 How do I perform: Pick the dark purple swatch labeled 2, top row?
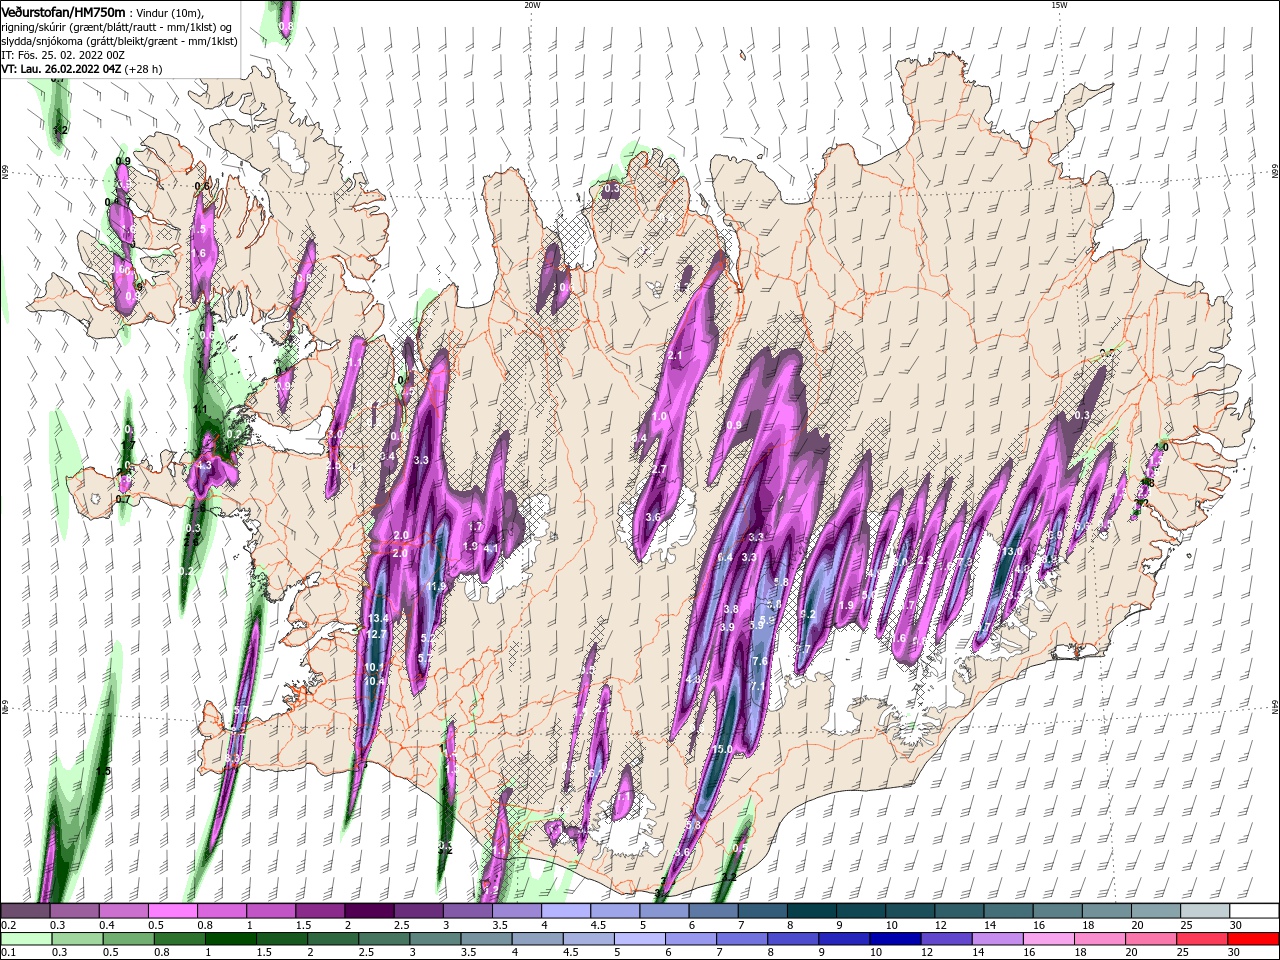(368, 911)
